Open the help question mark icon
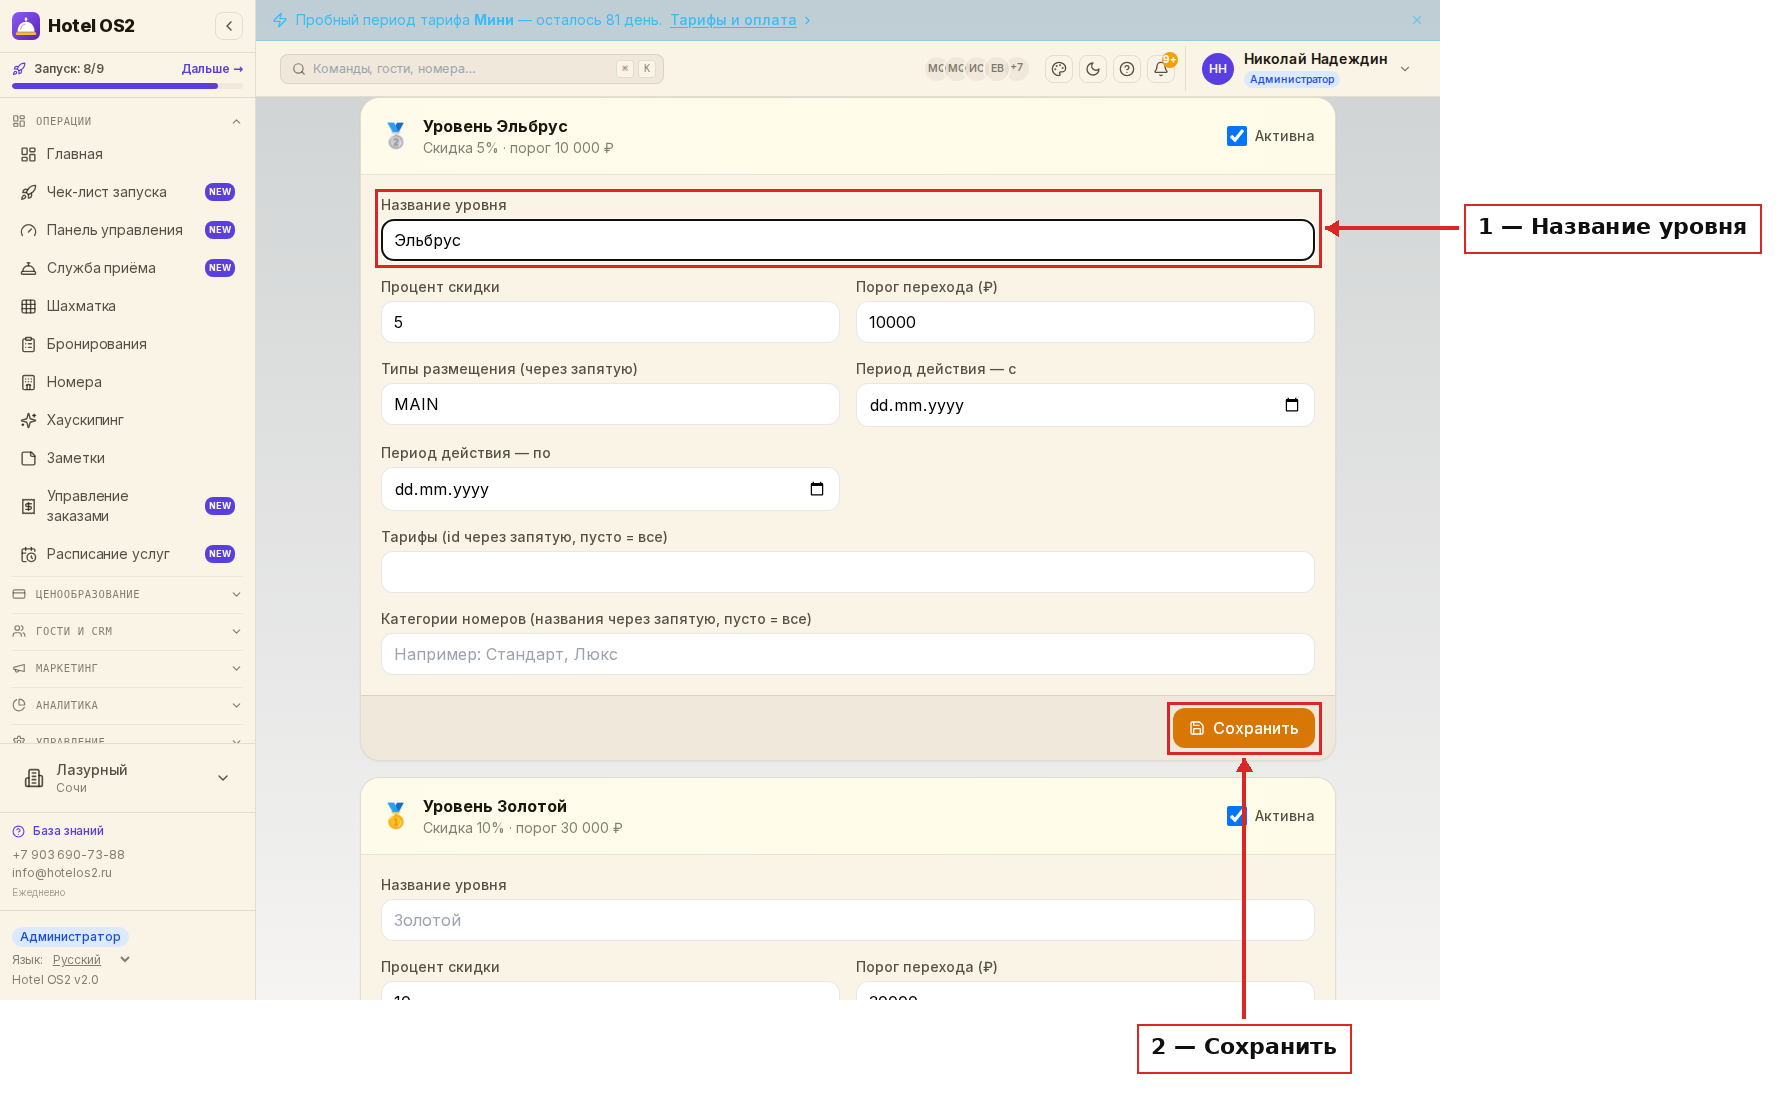 pos(1127,69)
